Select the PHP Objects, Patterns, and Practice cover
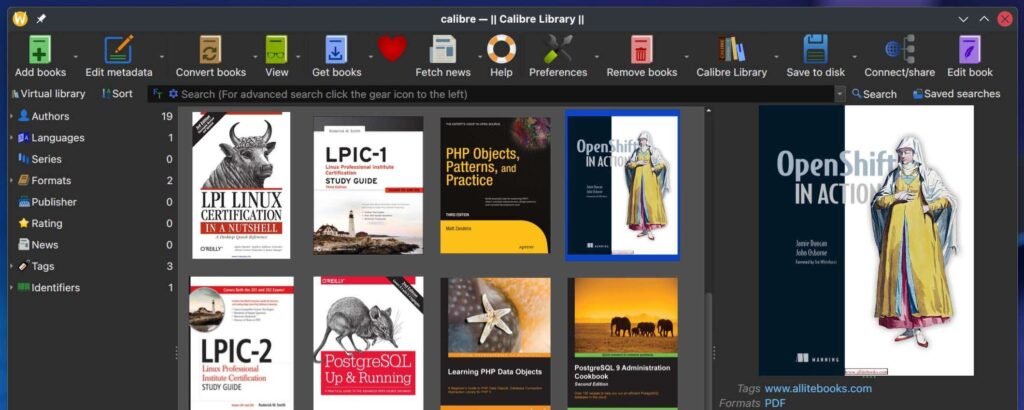 click(x=495, y=185)
